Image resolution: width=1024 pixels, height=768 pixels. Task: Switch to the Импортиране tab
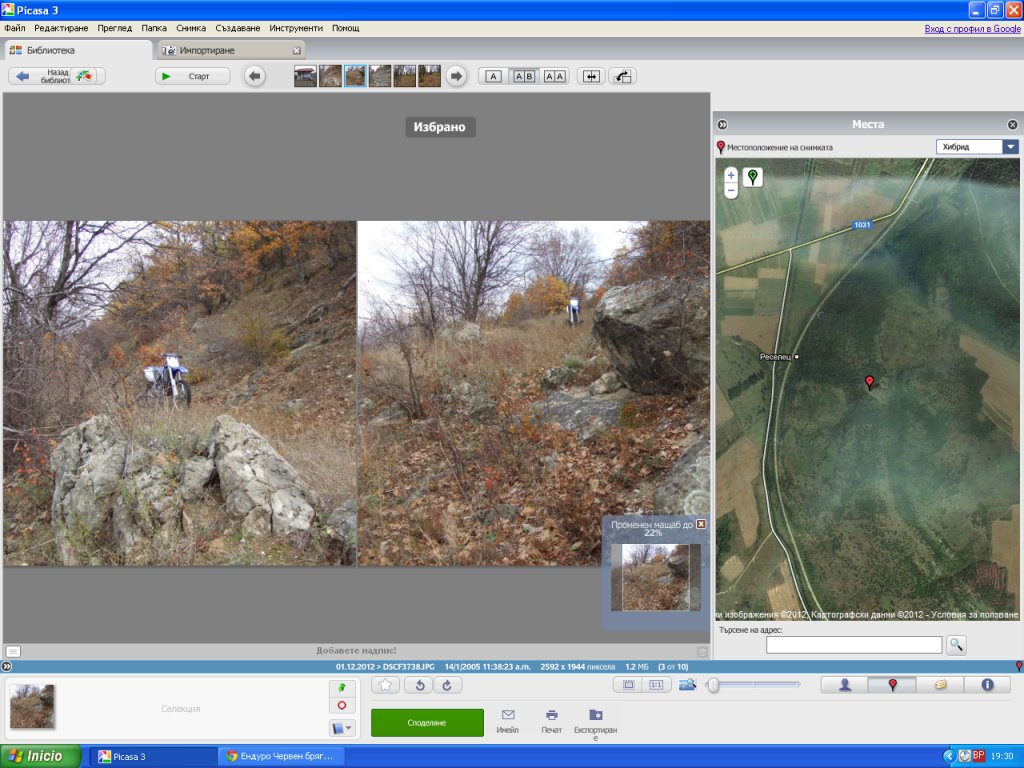click(230, 50)
